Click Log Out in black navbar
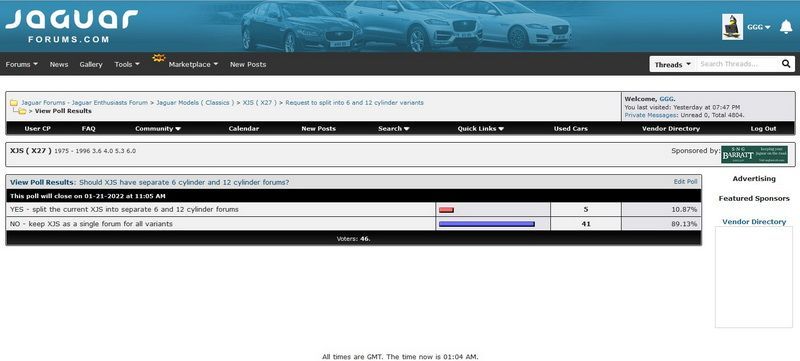The width and height of the screenshot is (800, 361). tap(763, 128)
